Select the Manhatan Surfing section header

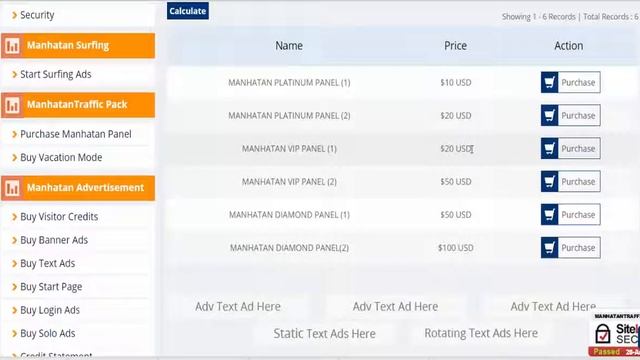coord(78,46)
